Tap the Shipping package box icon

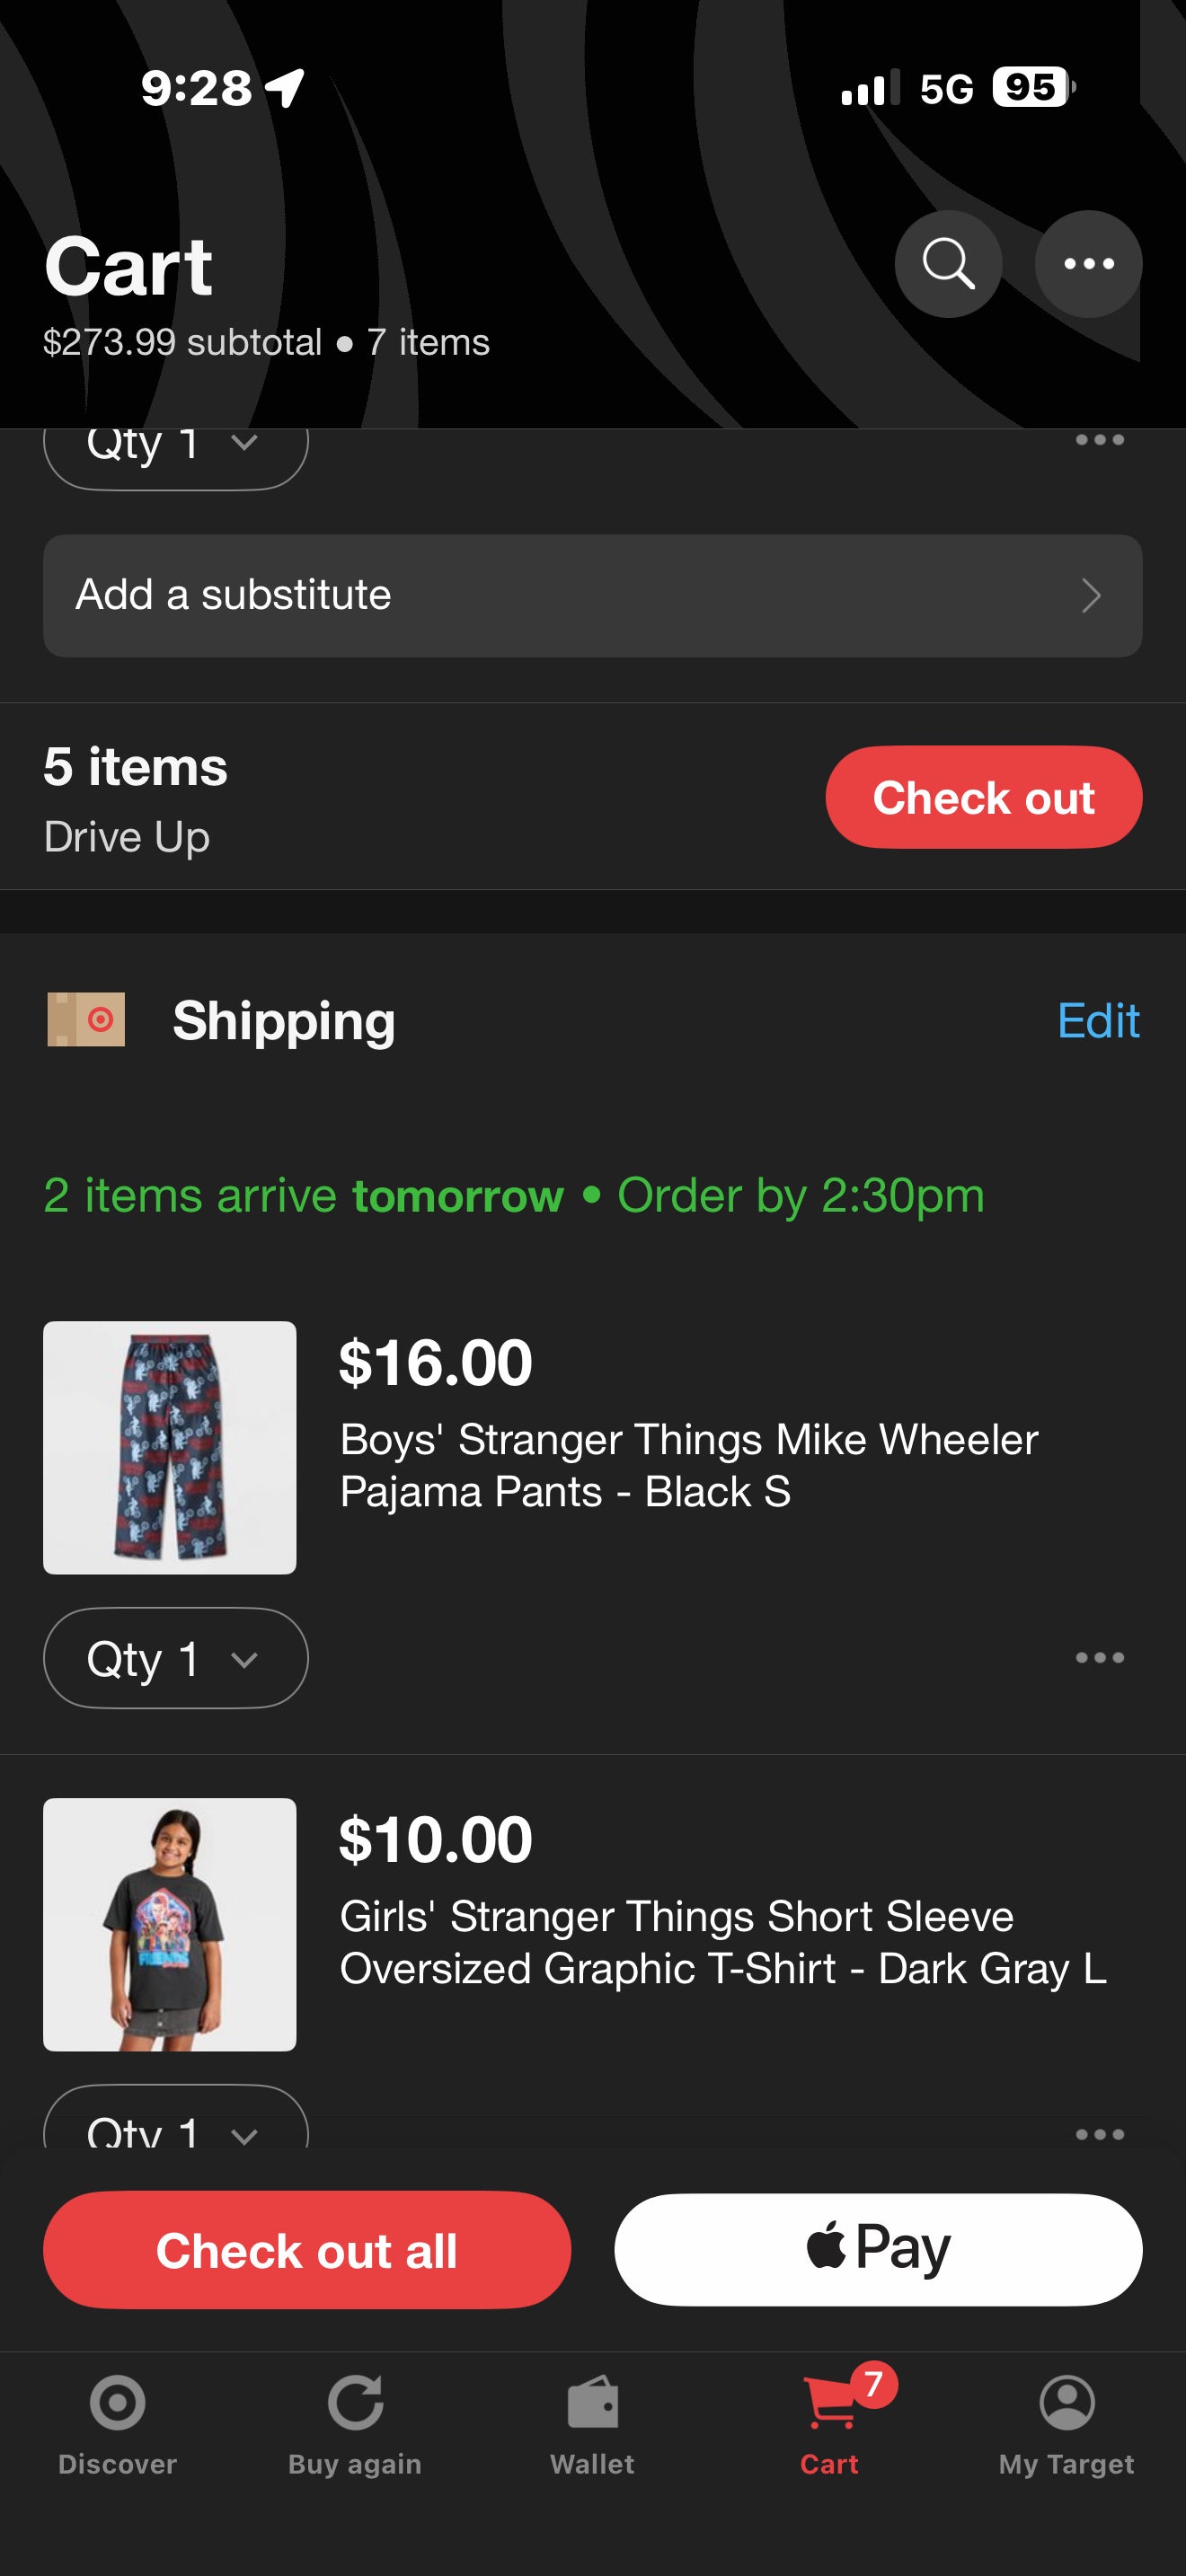coord(86,1020)
